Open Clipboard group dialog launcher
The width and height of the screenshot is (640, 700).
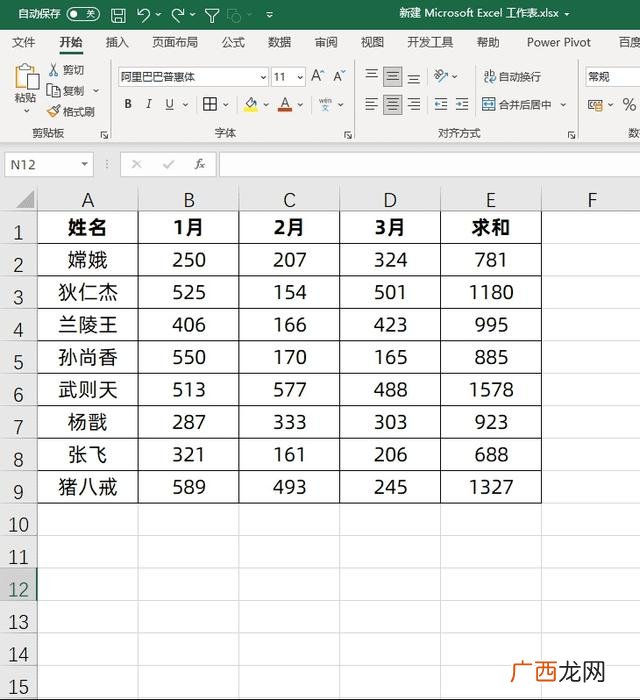[x=104, y=135]
